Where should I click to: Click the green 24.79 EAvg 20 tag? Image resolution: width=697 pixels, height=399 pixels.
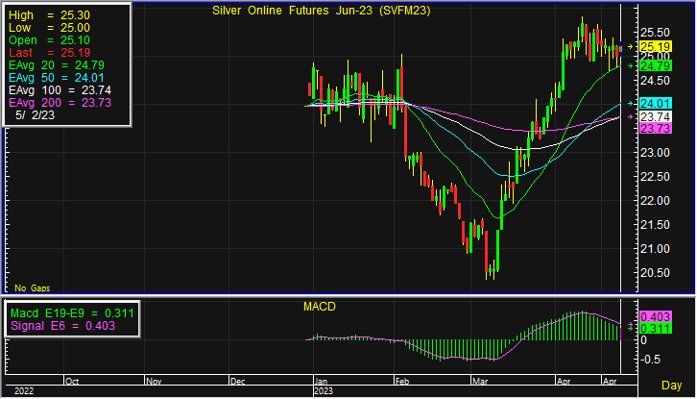tap(655, 66)
